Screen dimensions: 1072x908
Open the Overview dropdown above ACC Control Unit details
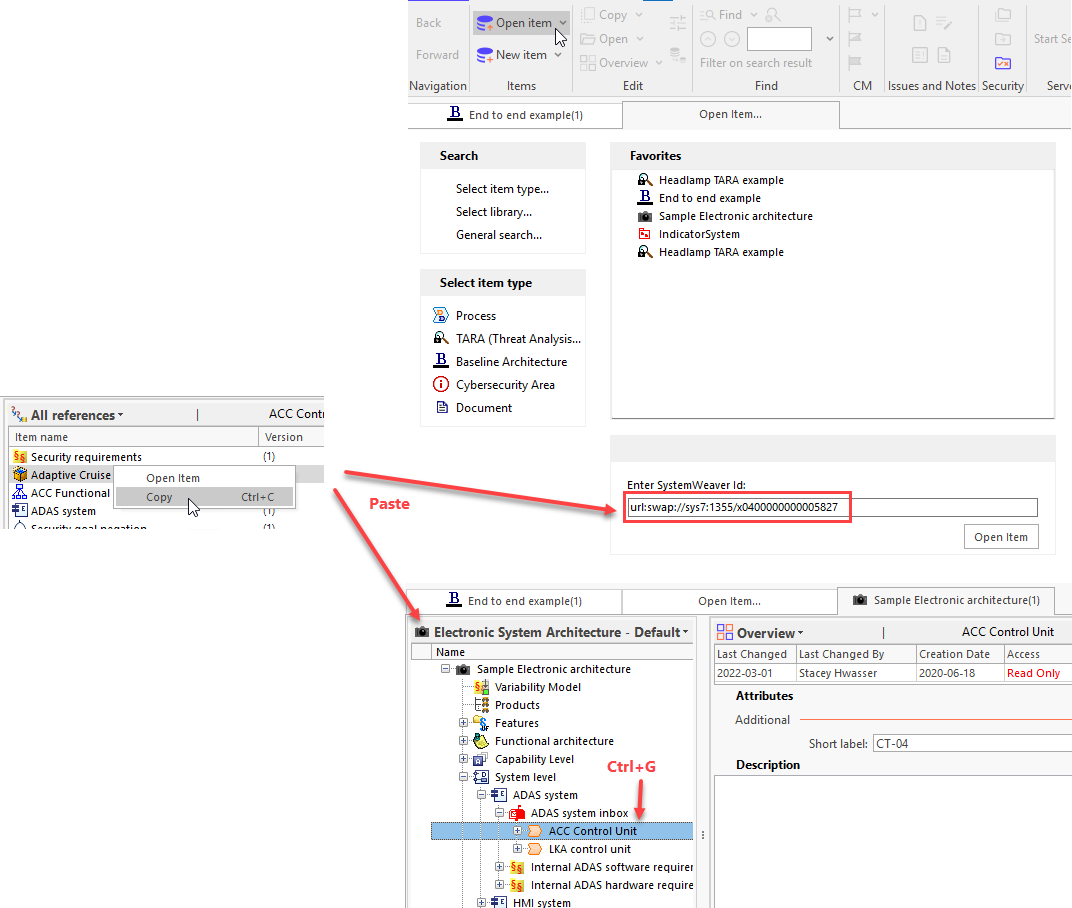point(801,632)
